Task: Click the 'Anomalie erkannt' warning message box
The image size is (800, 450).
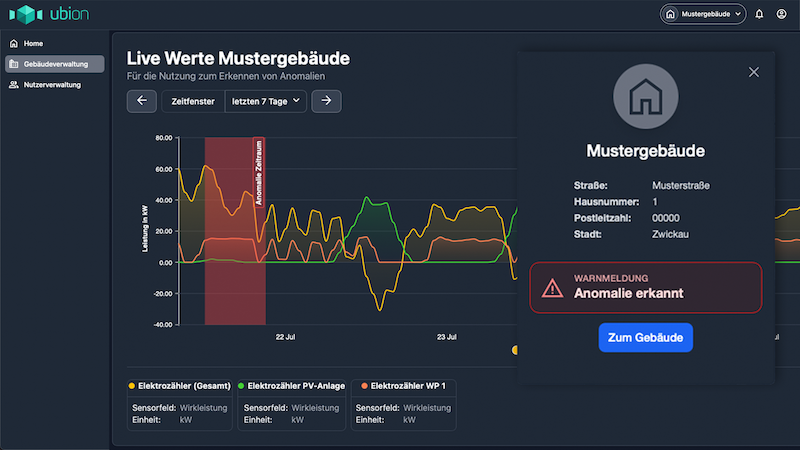Action: pyautogui.click(x=645, y=288)
